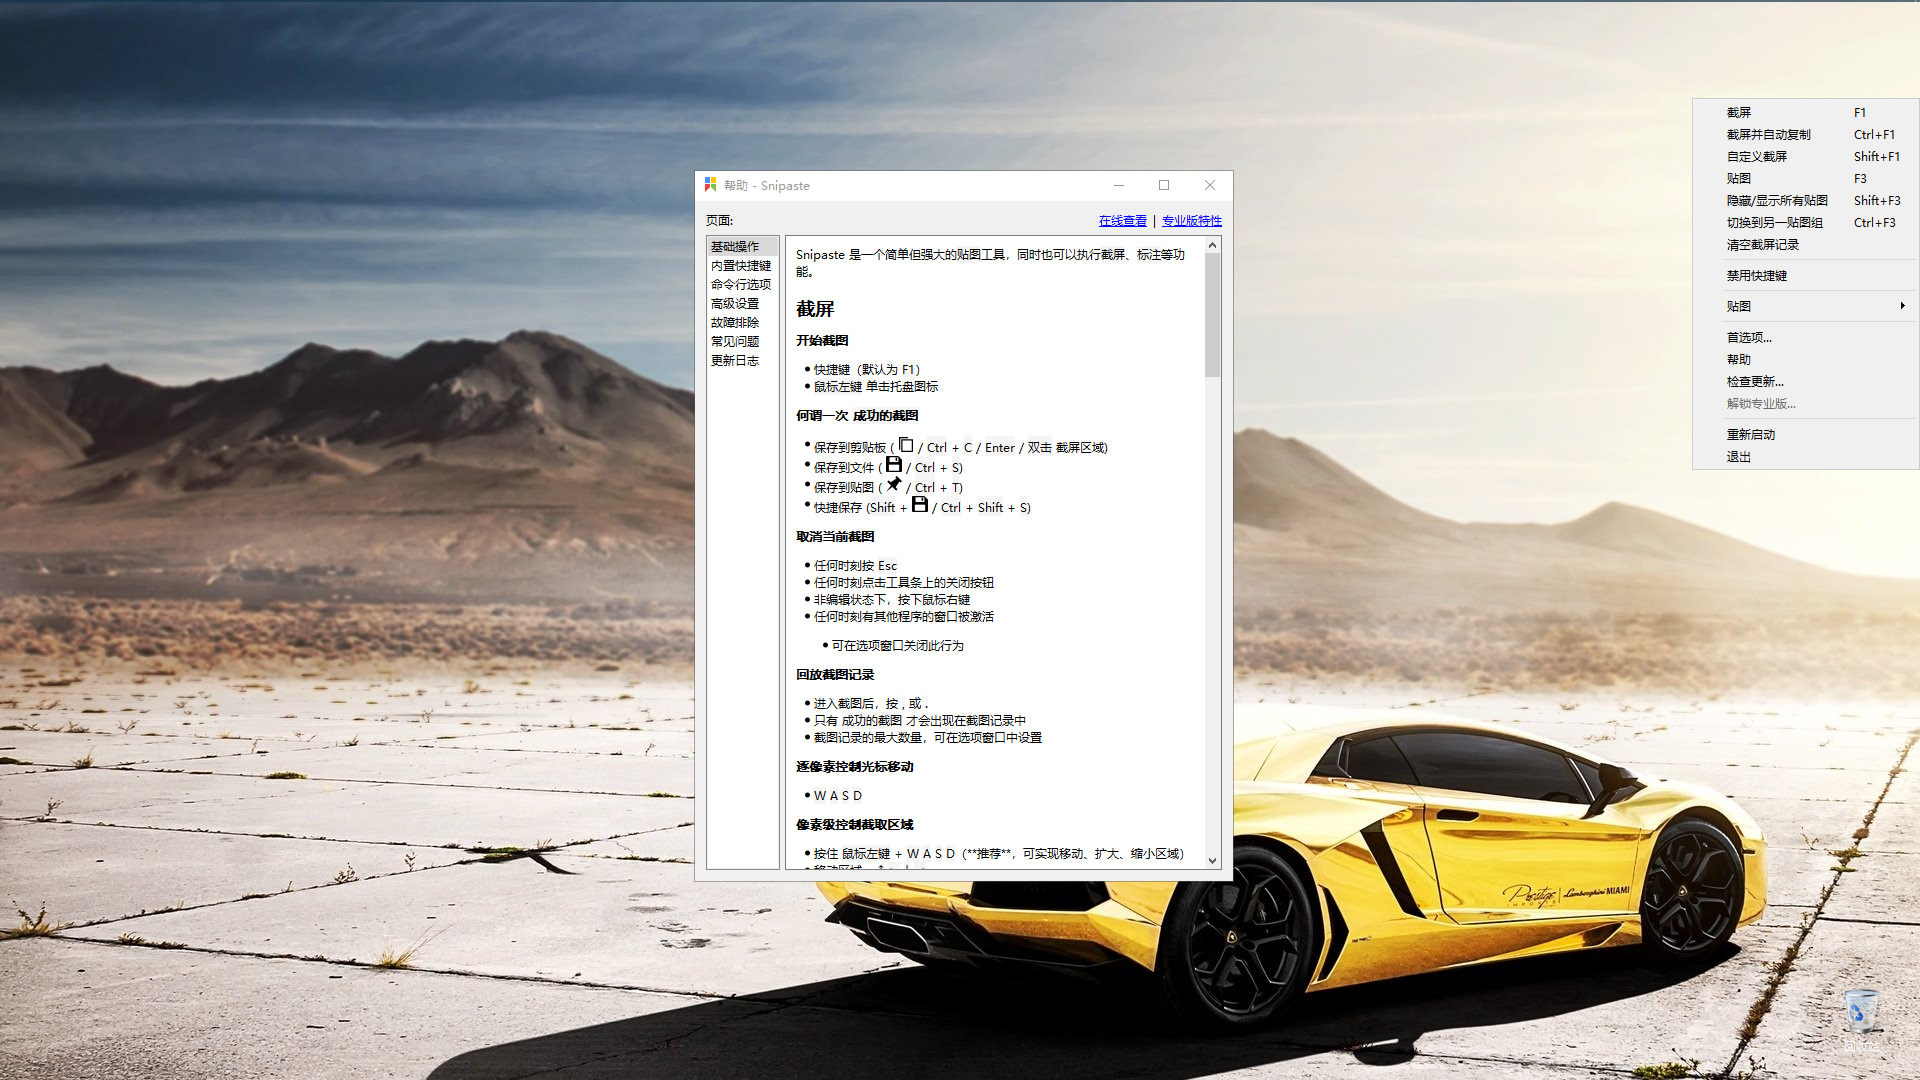
Task: Click 检查更新... in the tray menu
Action: (1754, 382)
